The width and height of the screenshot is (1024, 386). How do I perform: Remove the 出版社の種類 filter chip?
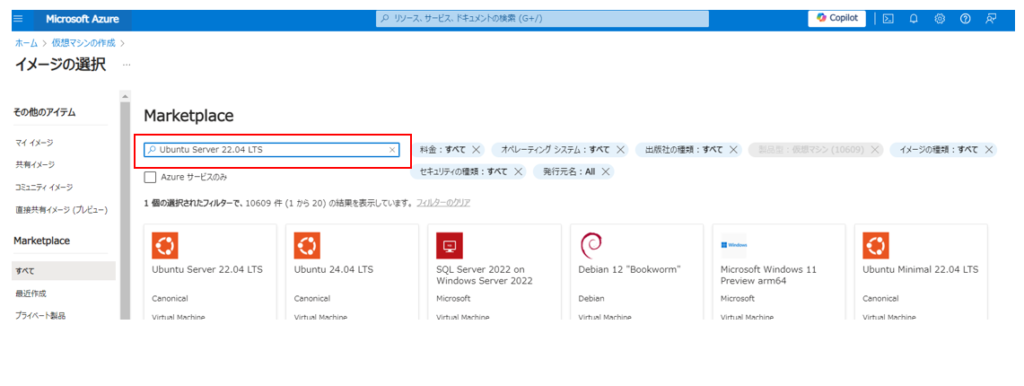tap(733, 150)
